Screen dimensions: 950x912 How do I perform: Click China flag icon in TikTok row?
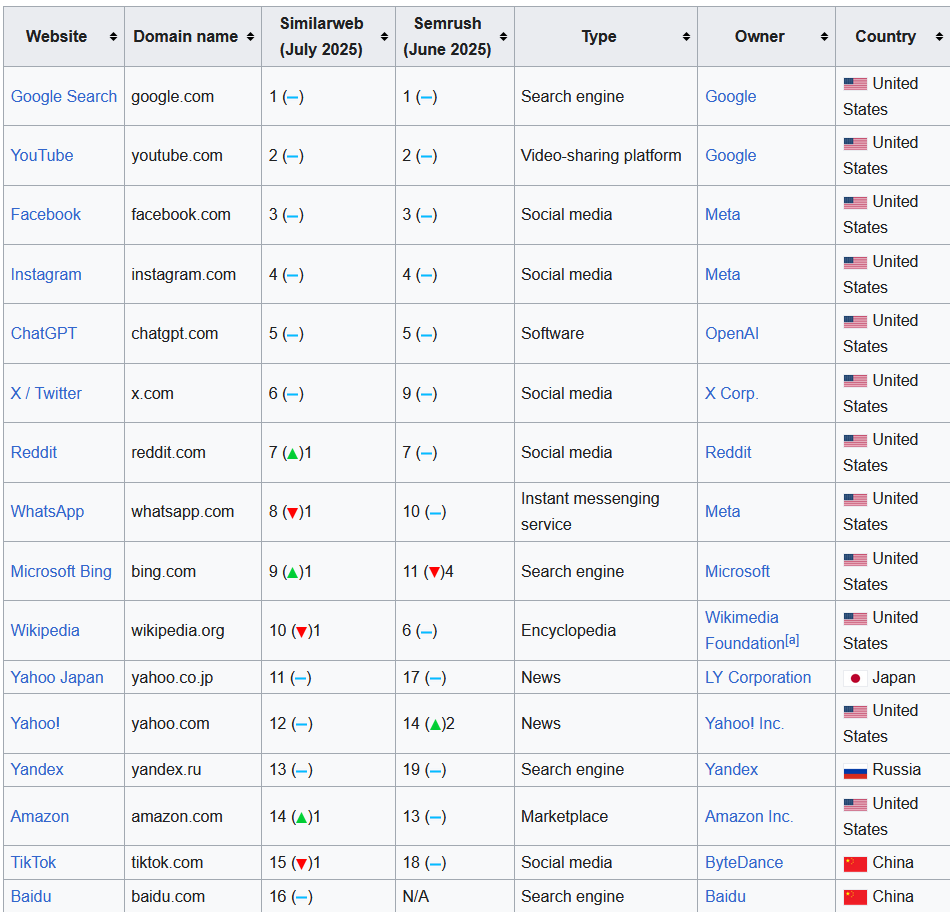click(855, 864)
